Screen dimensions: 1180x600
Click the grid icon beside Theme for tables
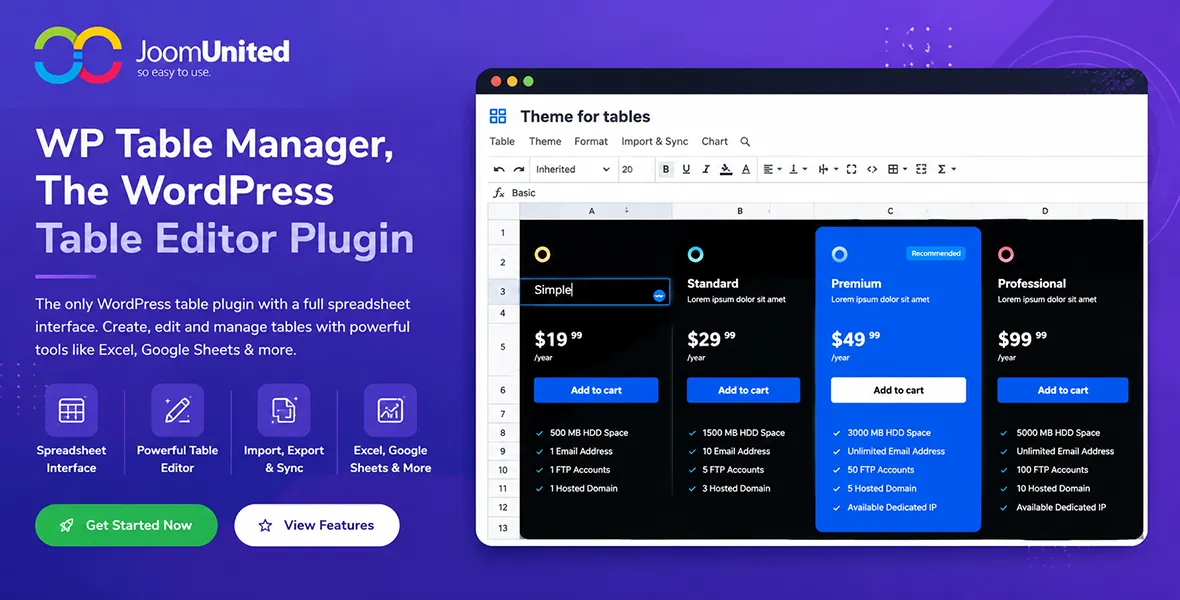[498, 116]
